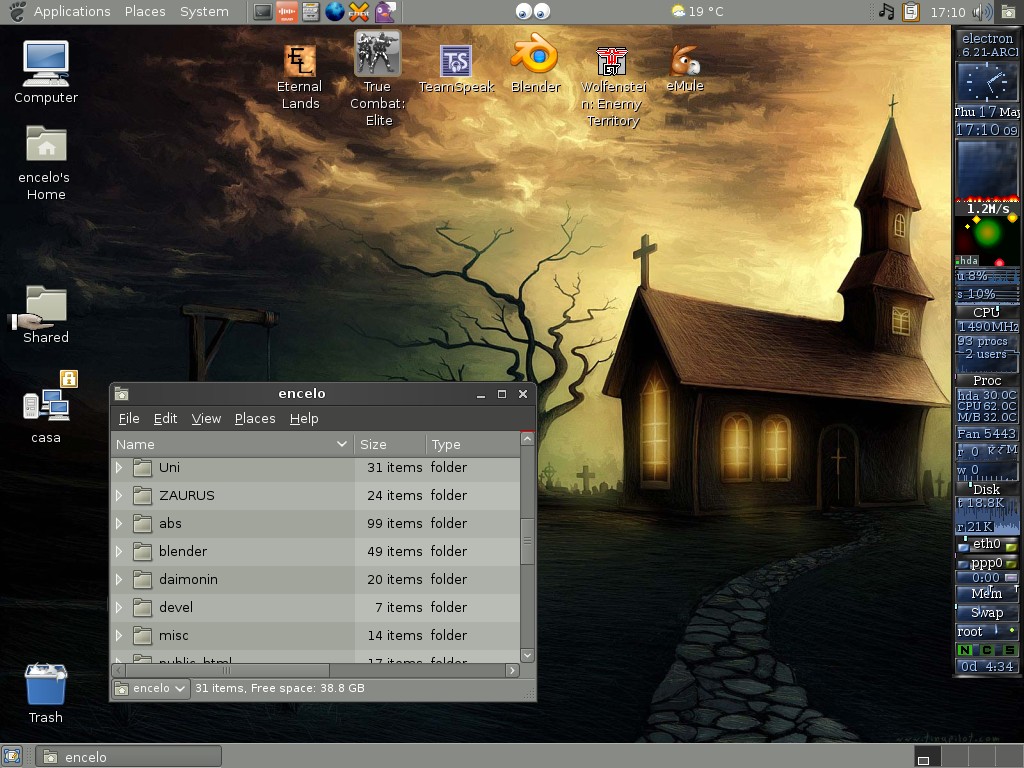Expand the daimonin folder
This screenshot has height=768, width=1024.
[x=119, y=579]
